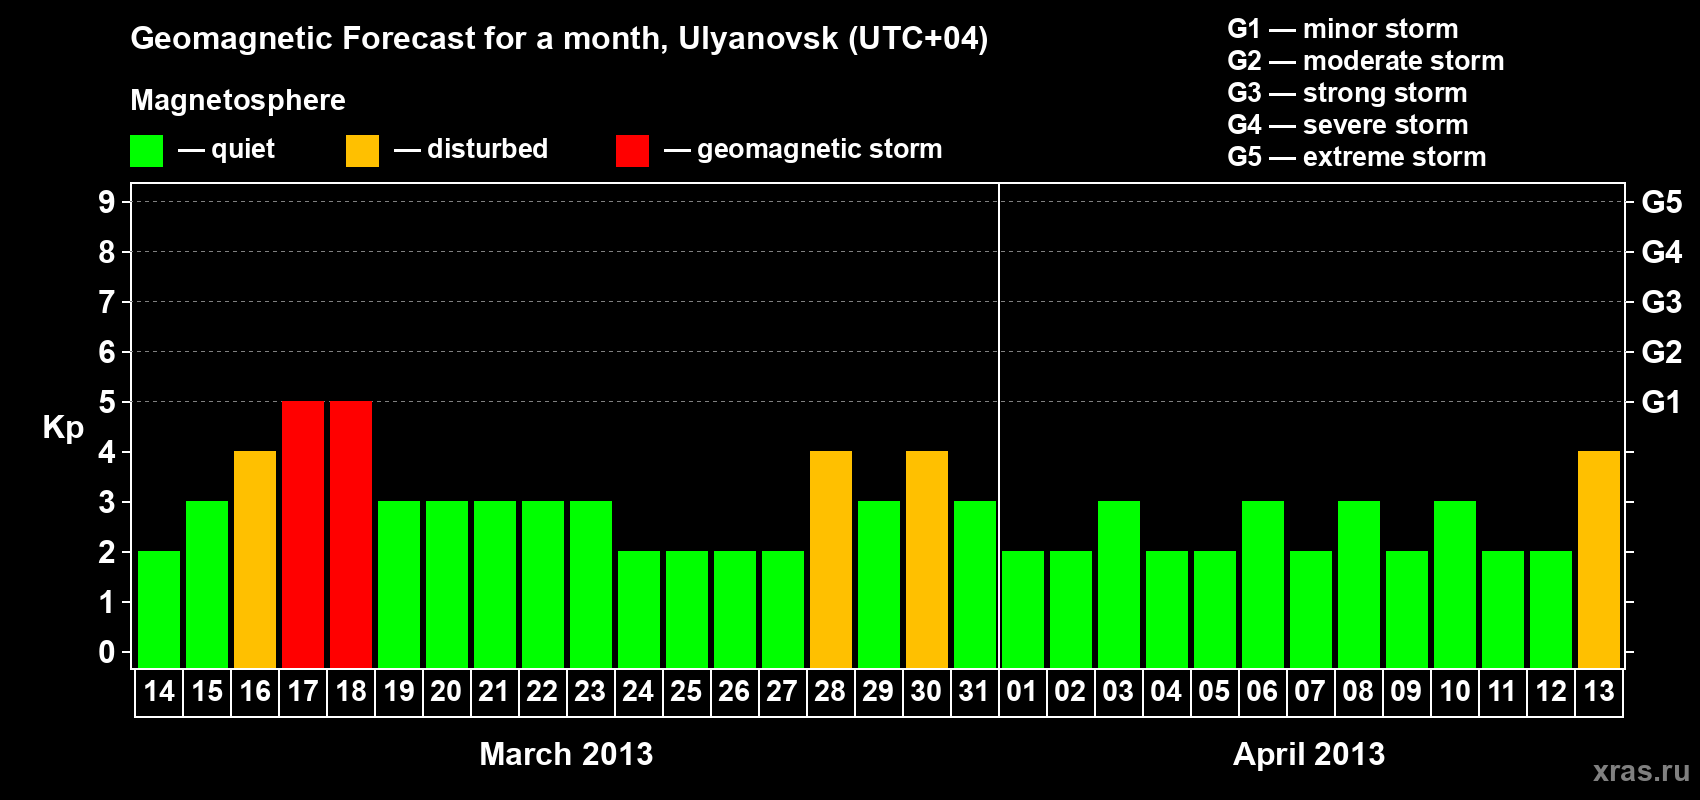Image resolution: width=1700 pixels, height=800 pixels.
Task: Select the red bar for March 17
Action: pyautogui.click(x=303, y=534)
